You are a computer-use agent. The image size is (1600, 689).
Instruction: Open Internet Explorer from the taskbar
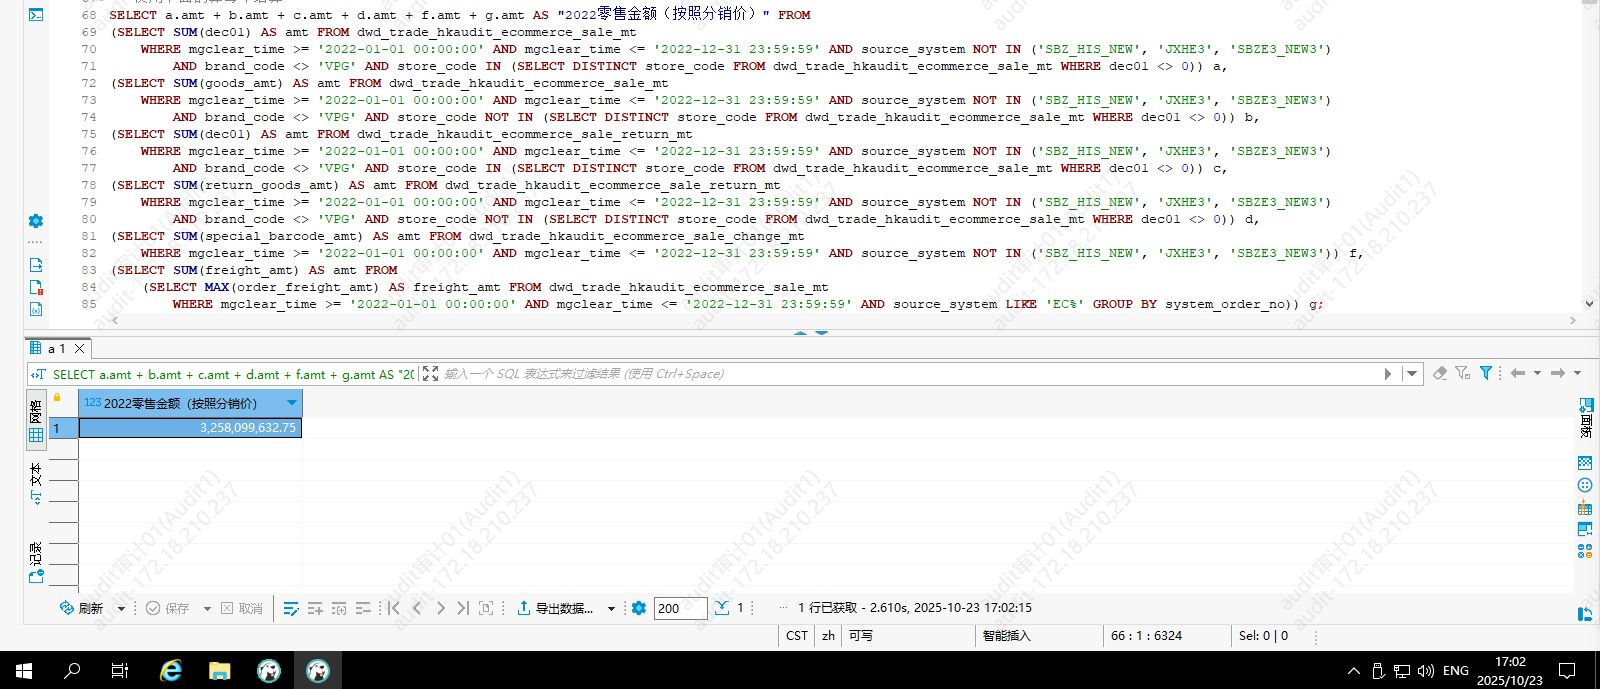click(x=171, y=671)
